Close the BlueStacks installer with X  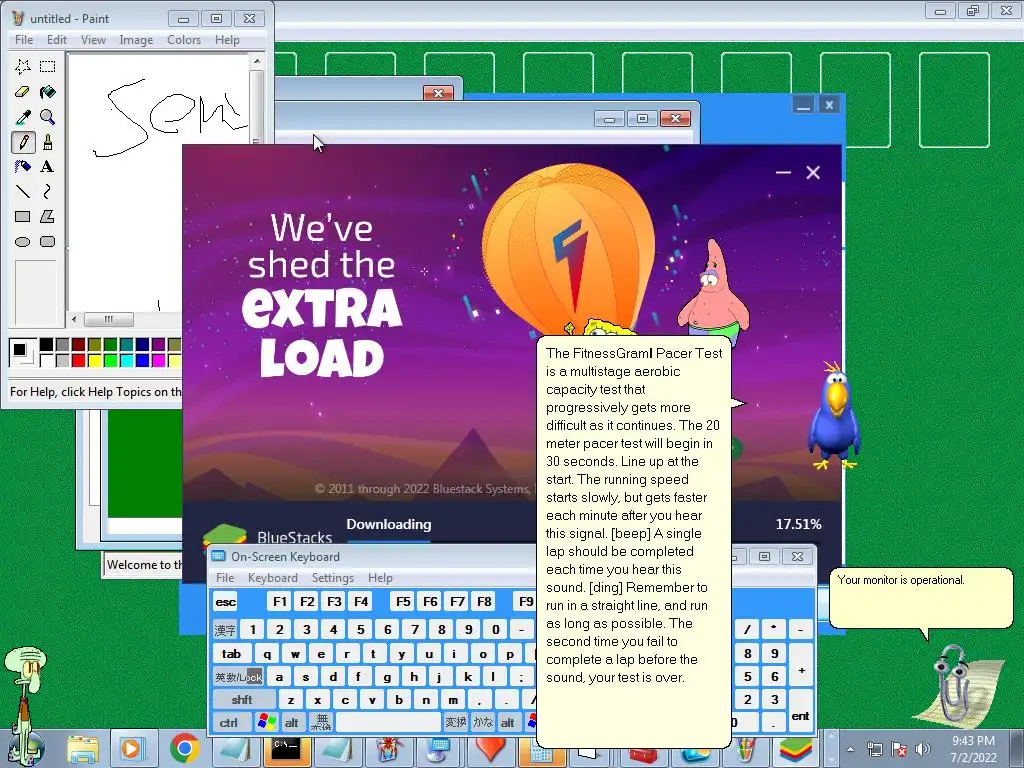(x=813, y=172)
